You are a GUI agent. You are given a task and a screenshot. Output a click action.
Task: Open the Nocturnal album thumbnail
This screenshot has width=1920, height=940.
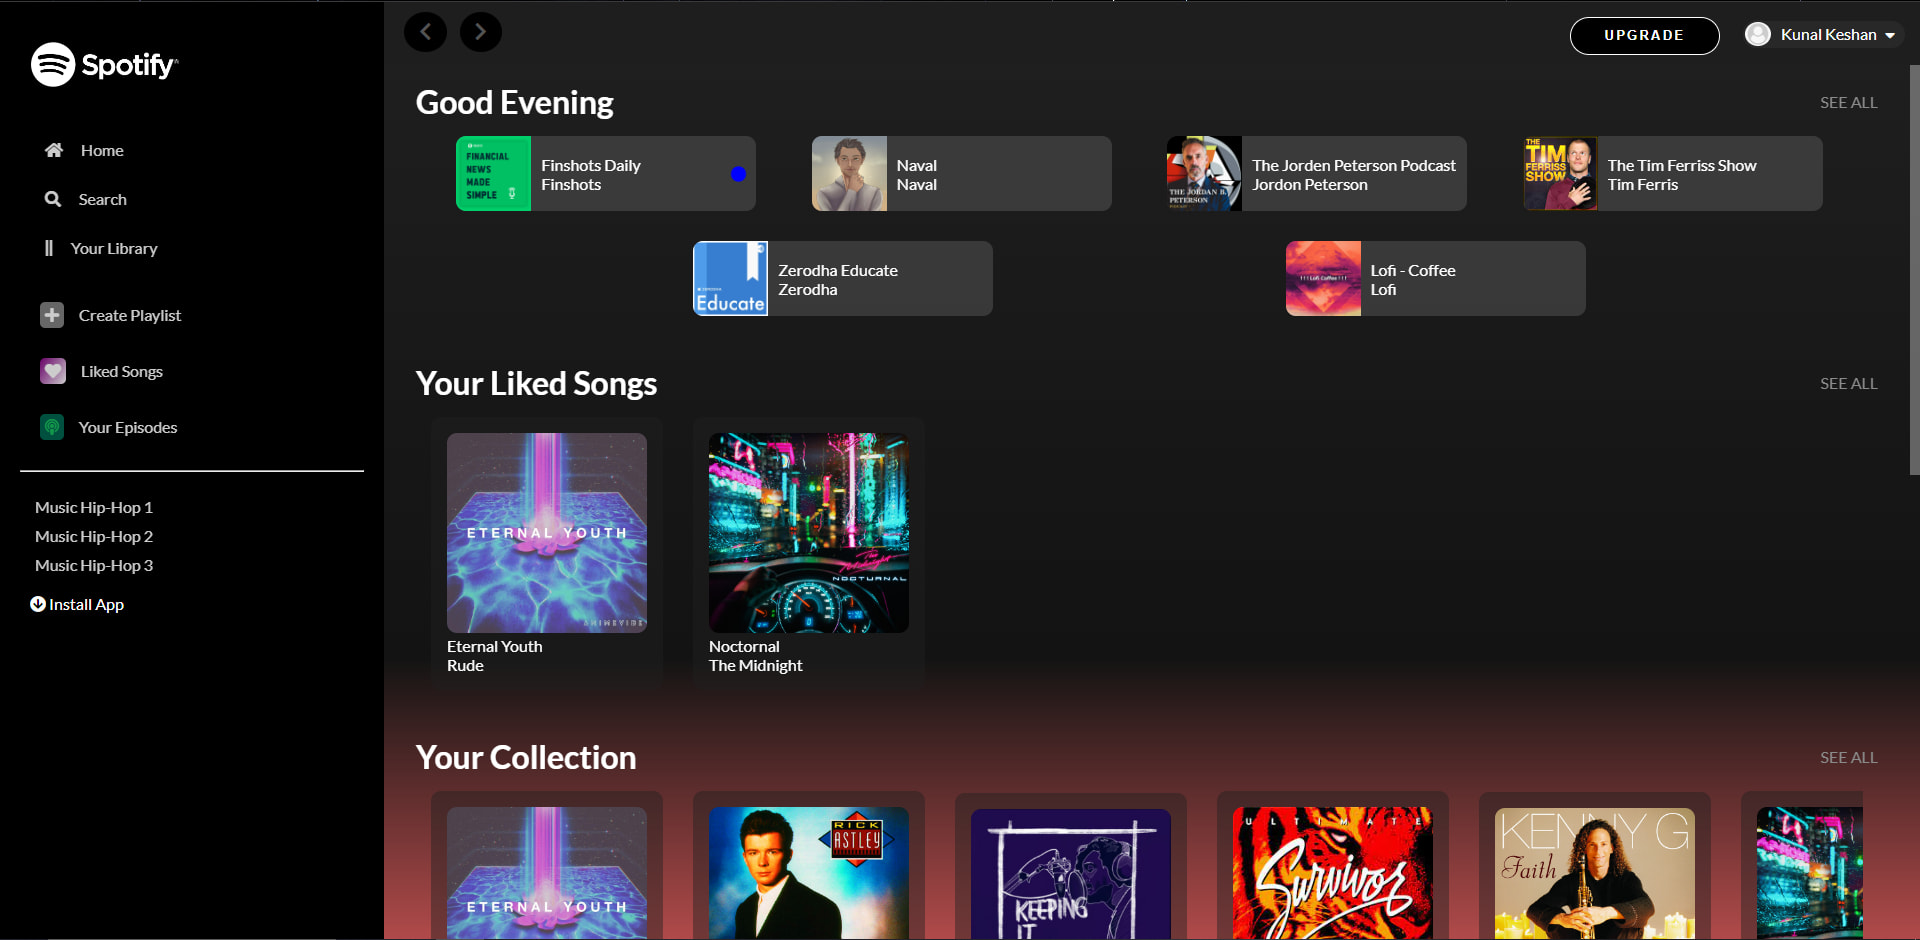click(x=808, y=533)
